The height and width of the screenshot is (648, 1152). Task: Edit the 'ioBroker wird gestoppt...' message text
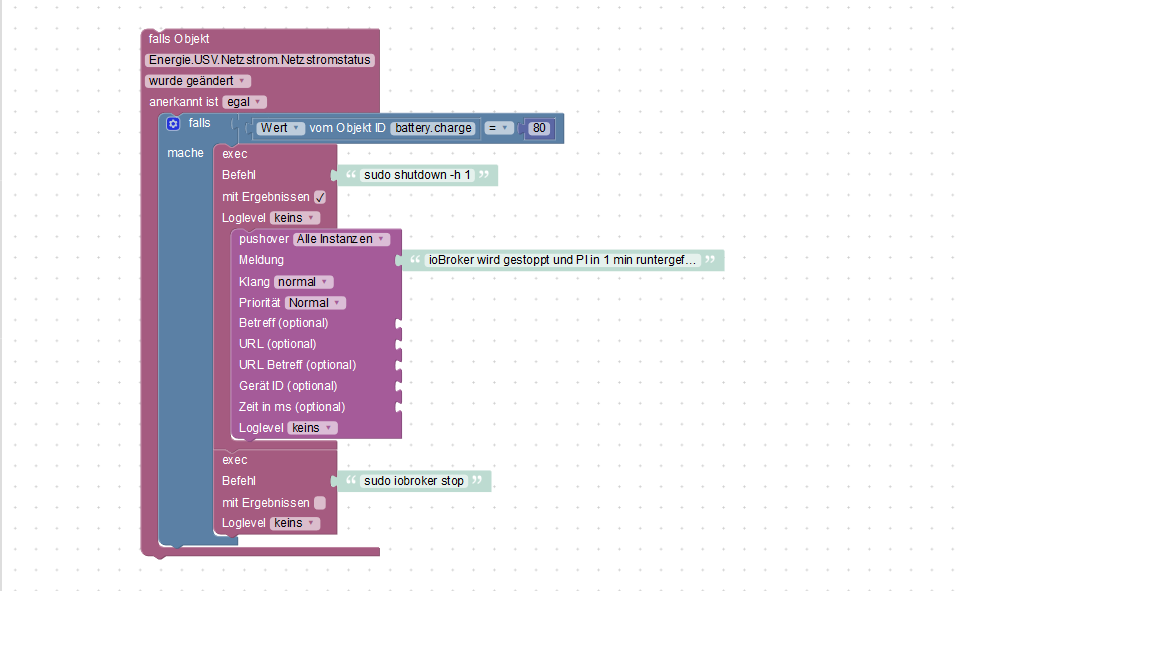pyautogui.click(x=562, y=260)
